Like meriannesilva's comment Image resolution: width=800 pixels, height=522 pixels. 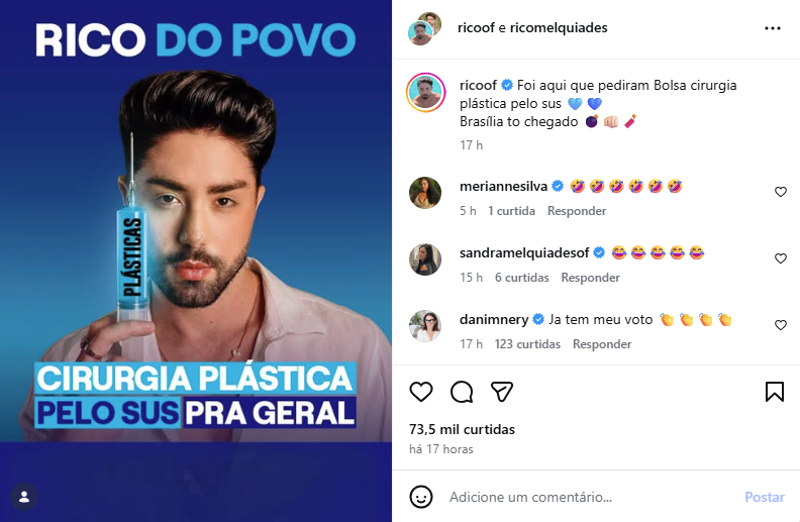pos(781,192)
